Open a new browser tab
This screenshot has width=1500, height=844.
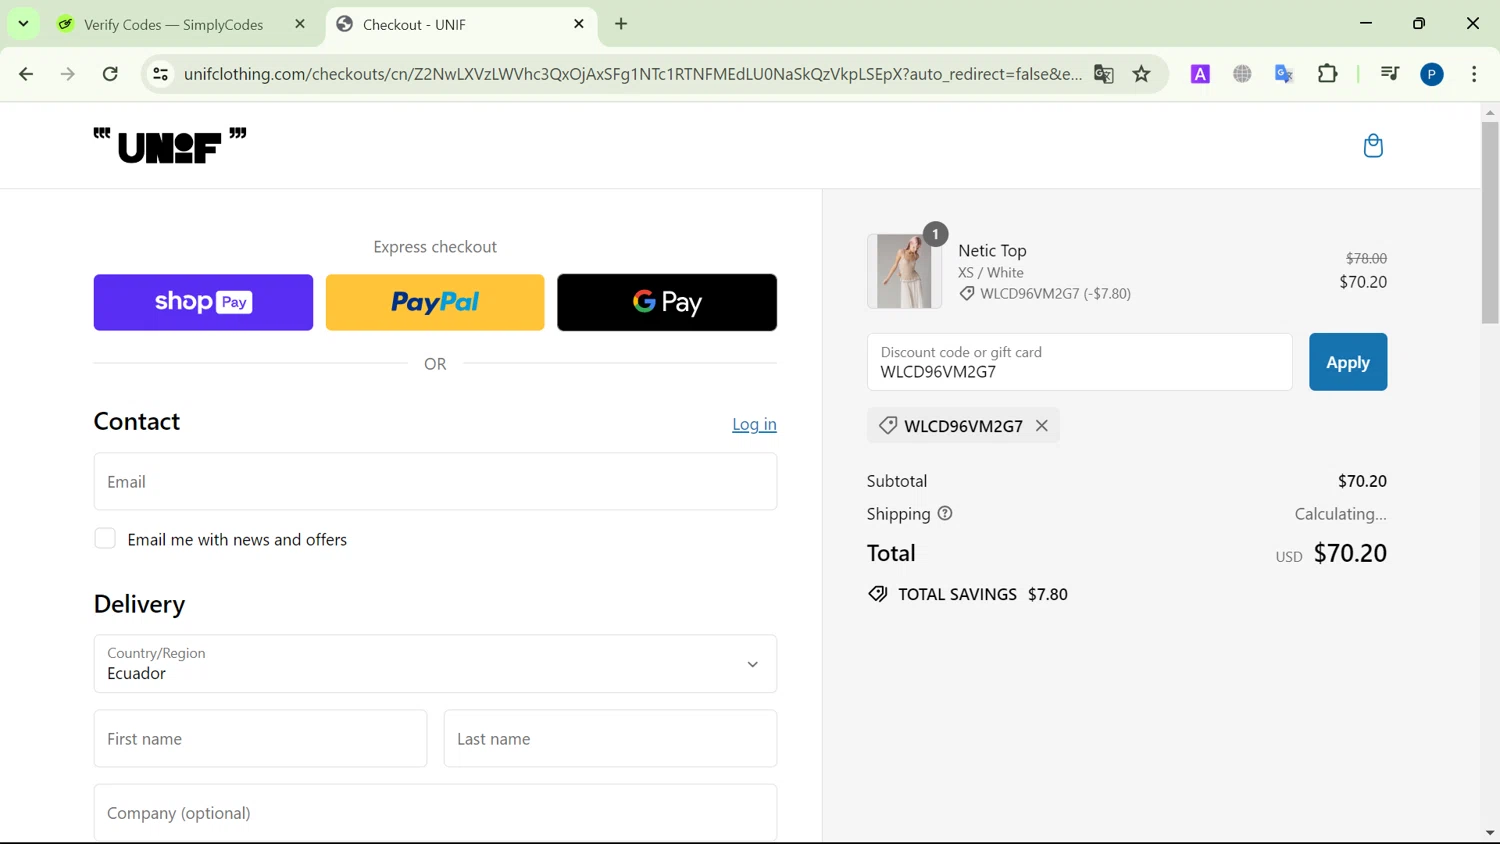[x=621, y=24]
